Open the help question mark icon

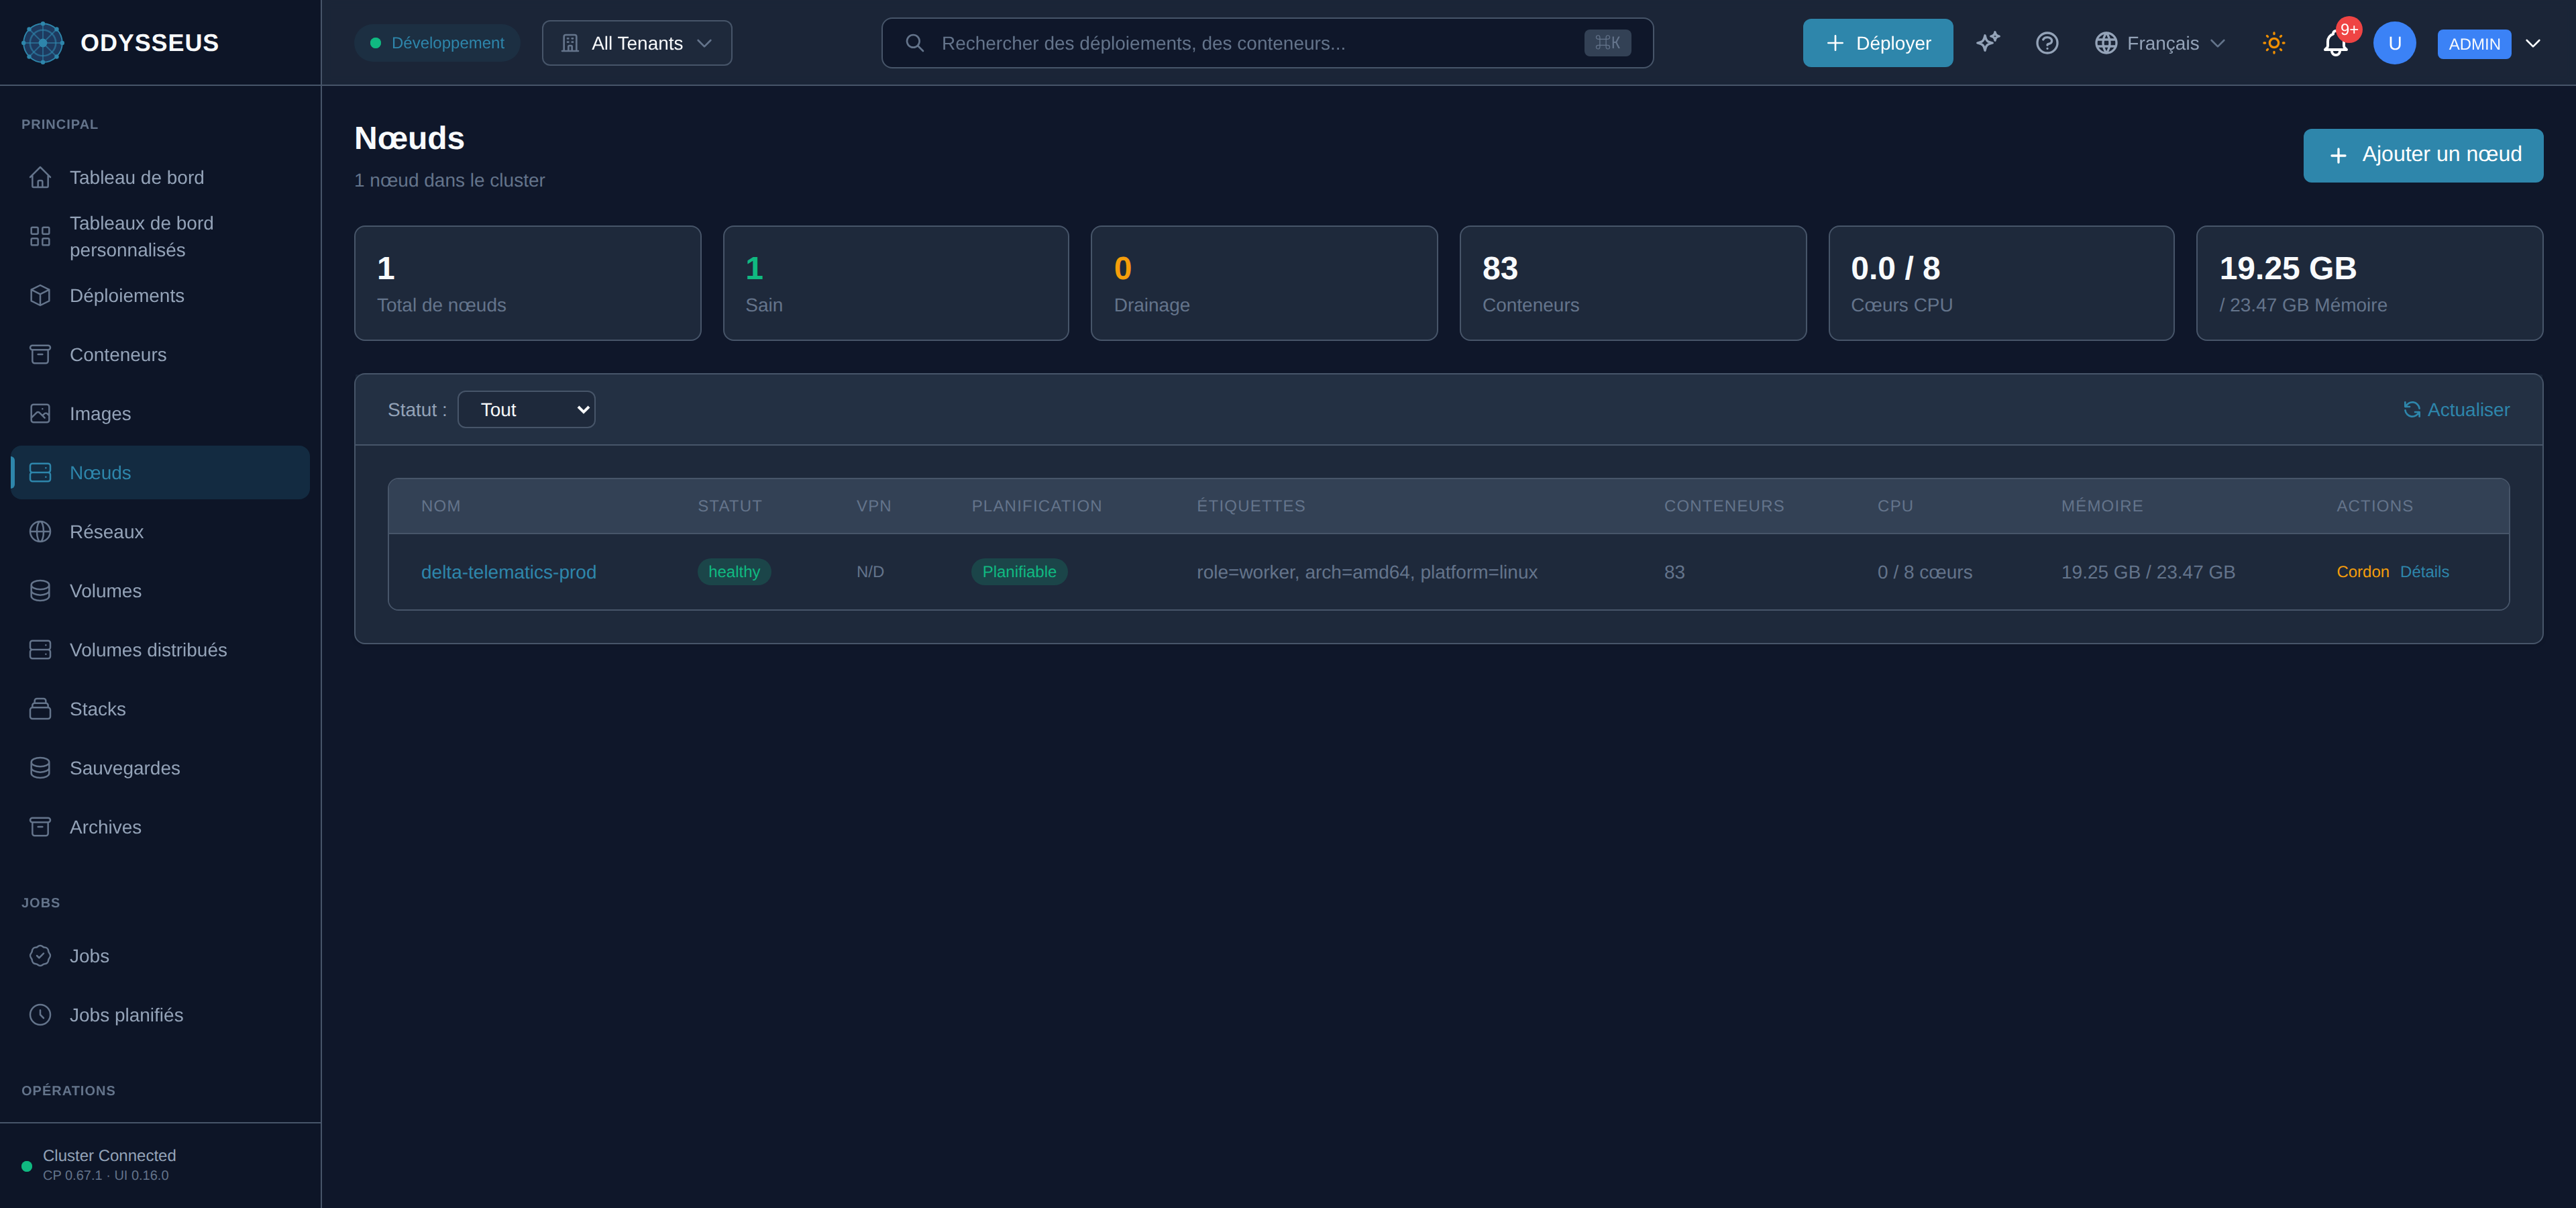(x=2047, y=43)
